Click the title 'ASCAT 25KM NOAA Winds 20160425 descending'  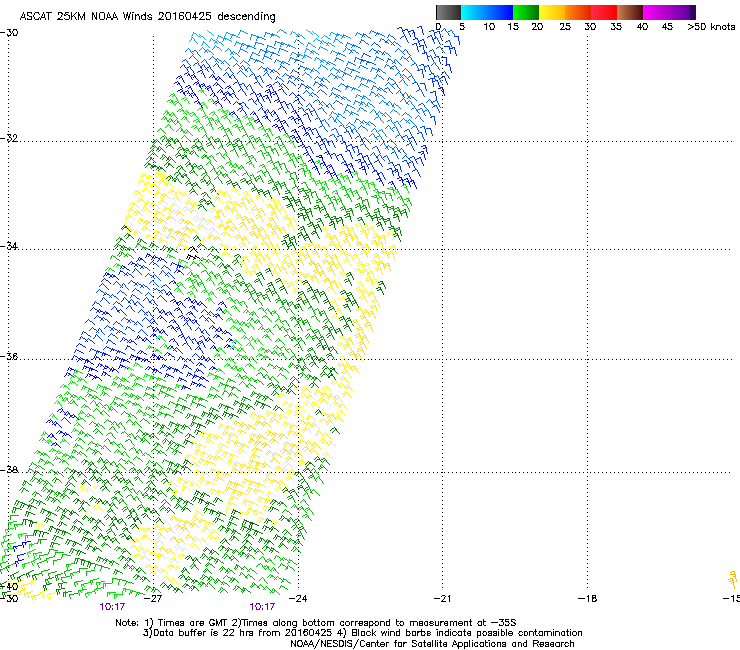coord(147,17)
